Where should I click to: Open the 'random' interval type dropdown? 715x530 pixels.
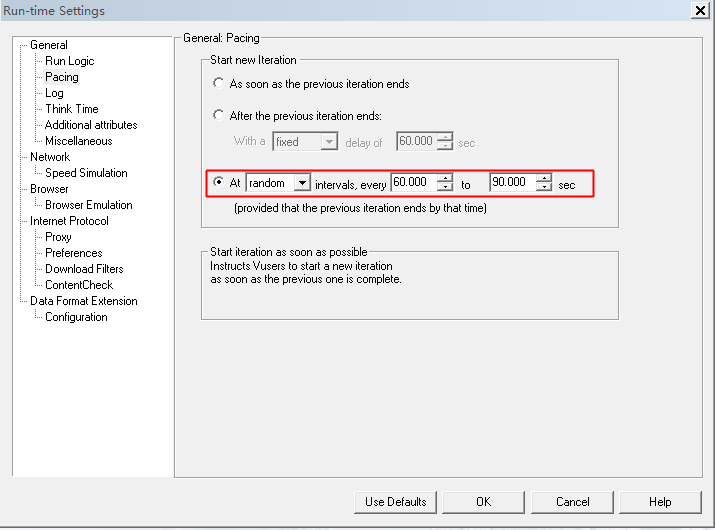coord(302,183)
